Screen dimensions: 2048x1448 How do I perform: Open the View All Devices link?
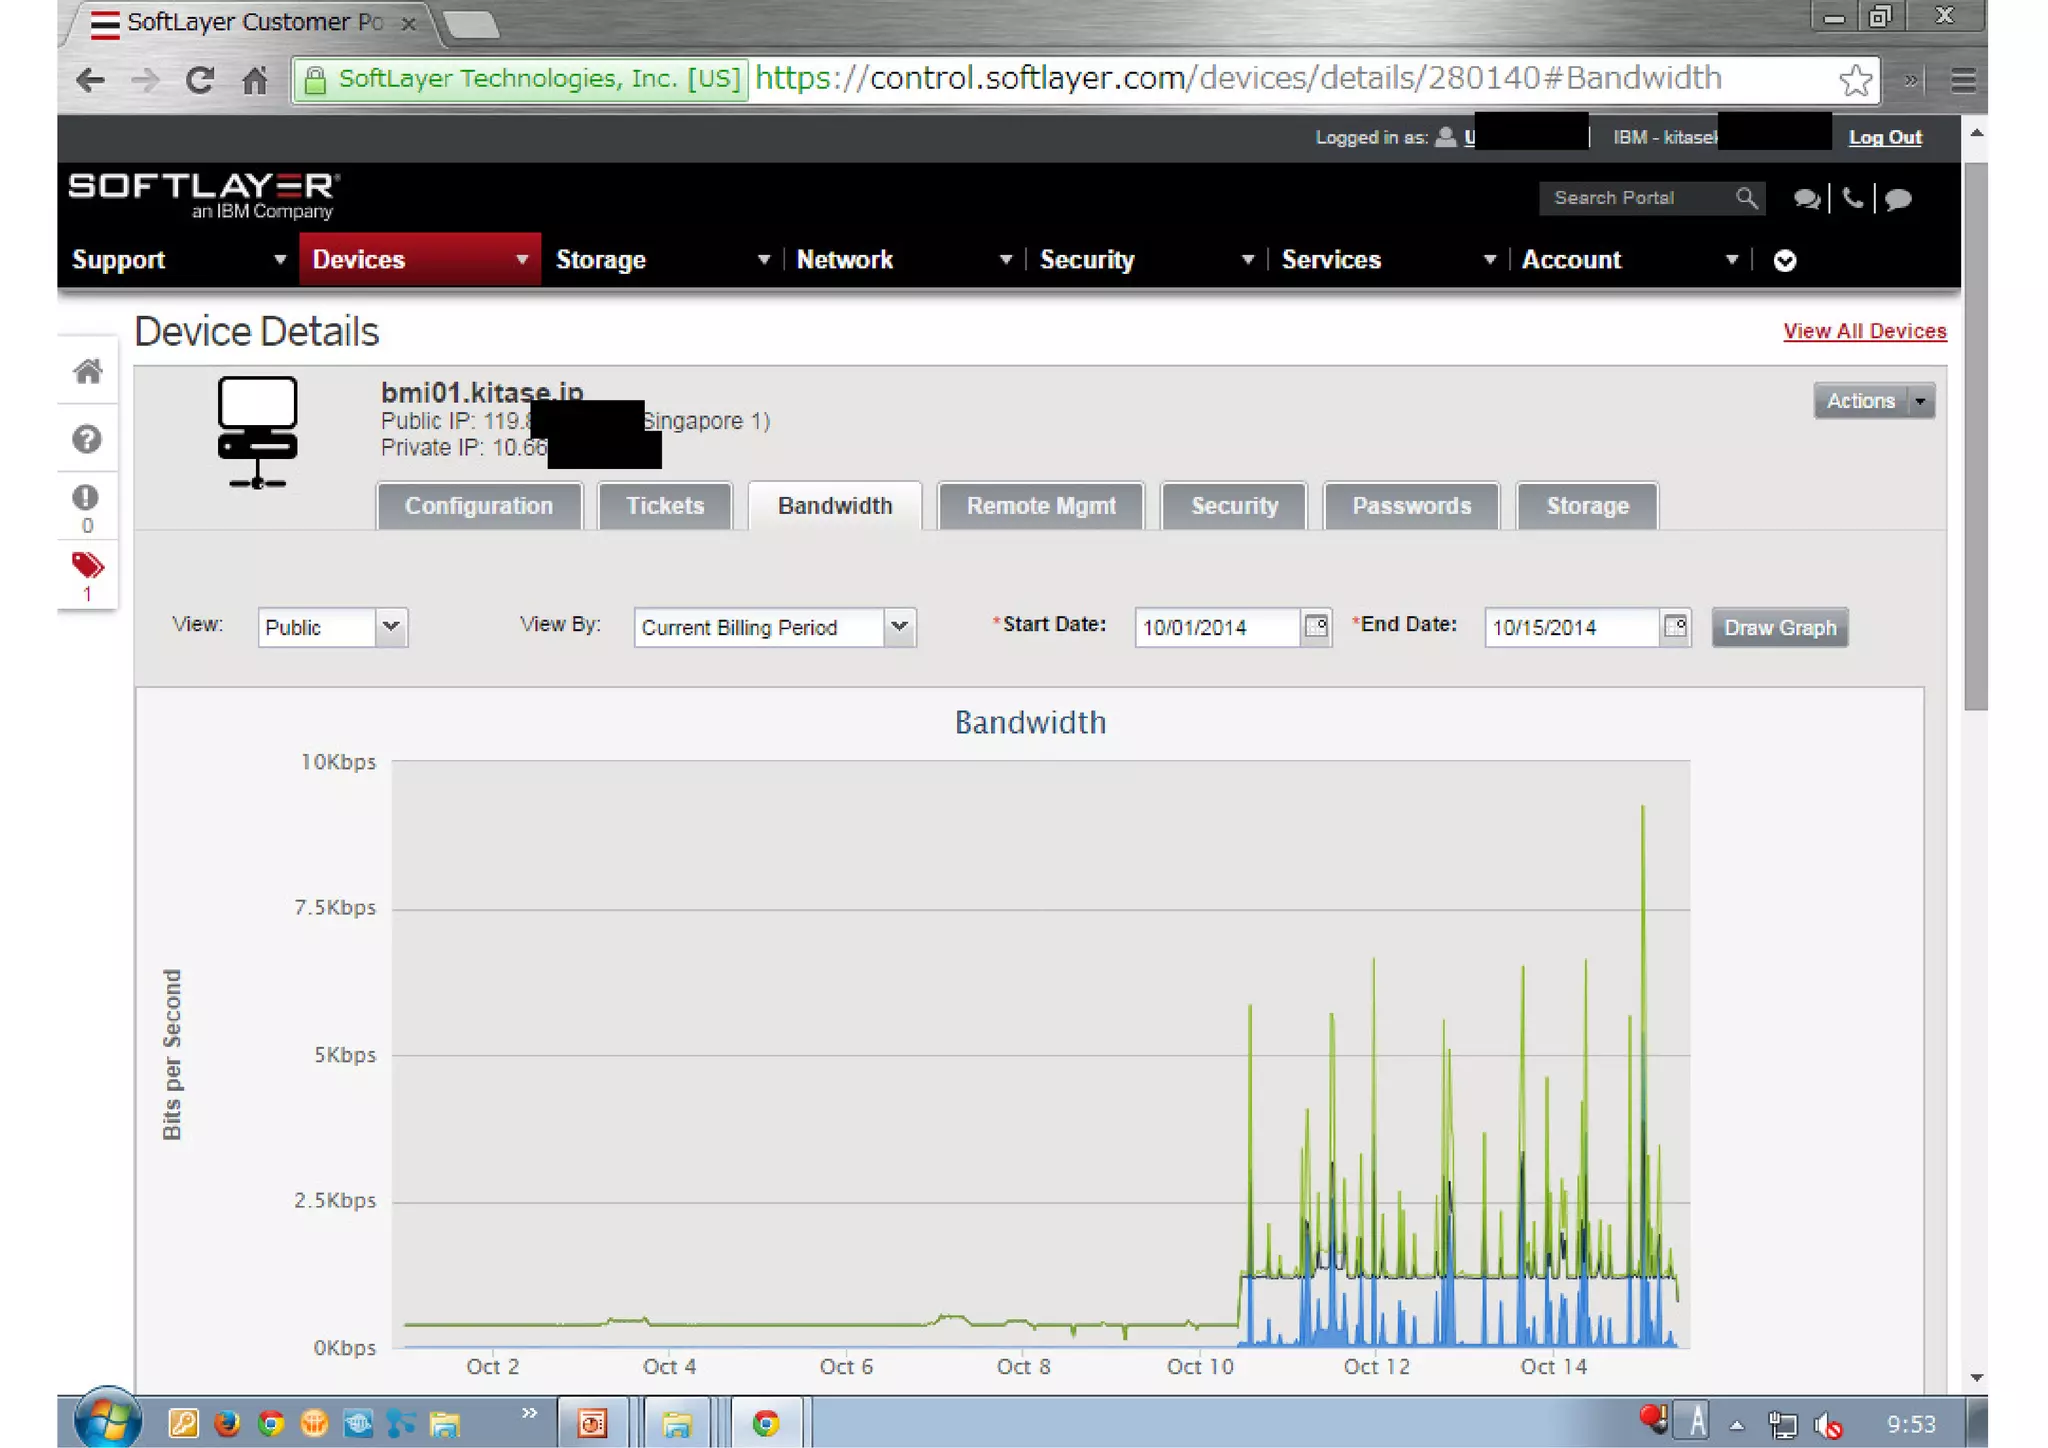1864,331
